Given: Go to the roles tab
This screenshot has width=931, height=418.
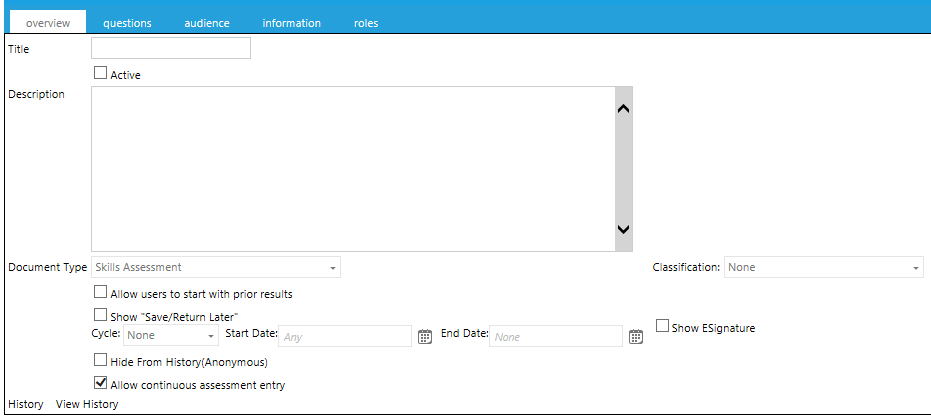Looking at the screenshot, I should coord(366,23).
